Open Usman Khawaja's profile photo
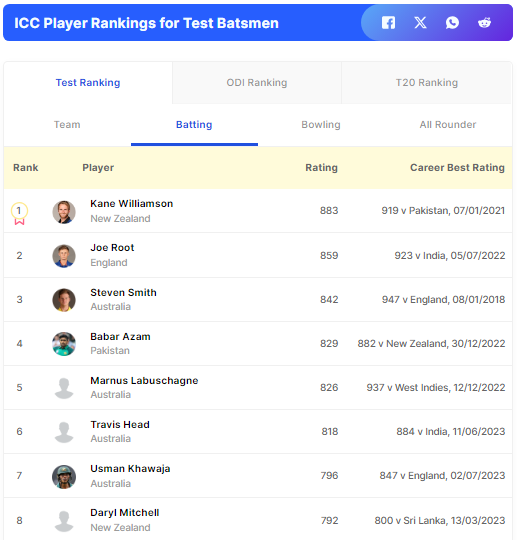517x540 pixels. [x=64, y=477]
